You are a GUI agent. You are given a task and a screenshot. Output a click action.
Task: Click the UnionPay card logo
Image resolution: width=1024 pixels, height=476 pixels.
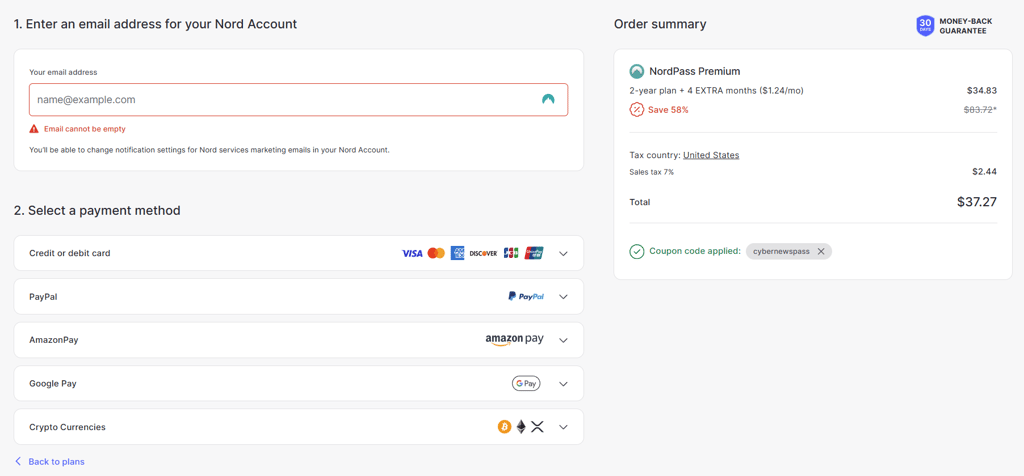click(x=534, y=253)
